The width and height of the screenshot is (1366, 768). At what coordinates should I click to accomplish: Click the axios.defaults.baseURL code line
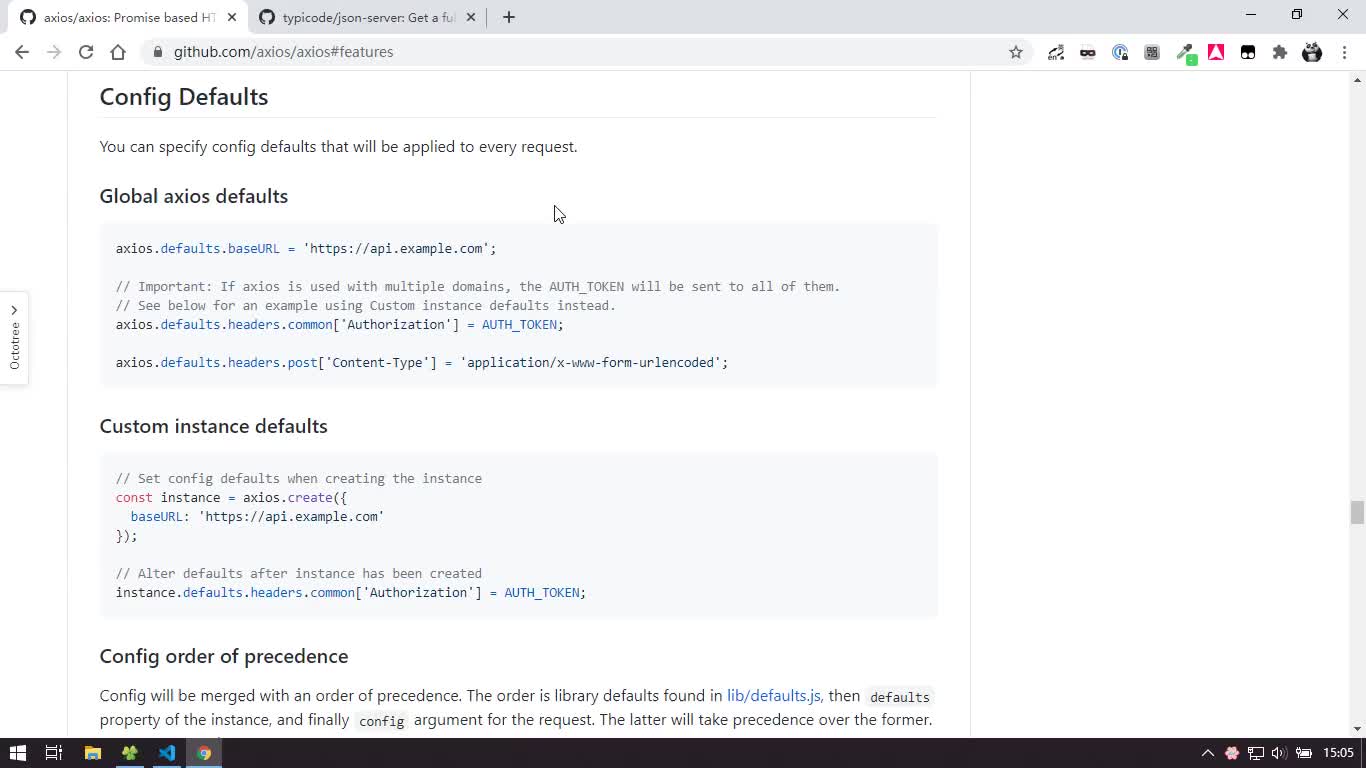[306, 248]
